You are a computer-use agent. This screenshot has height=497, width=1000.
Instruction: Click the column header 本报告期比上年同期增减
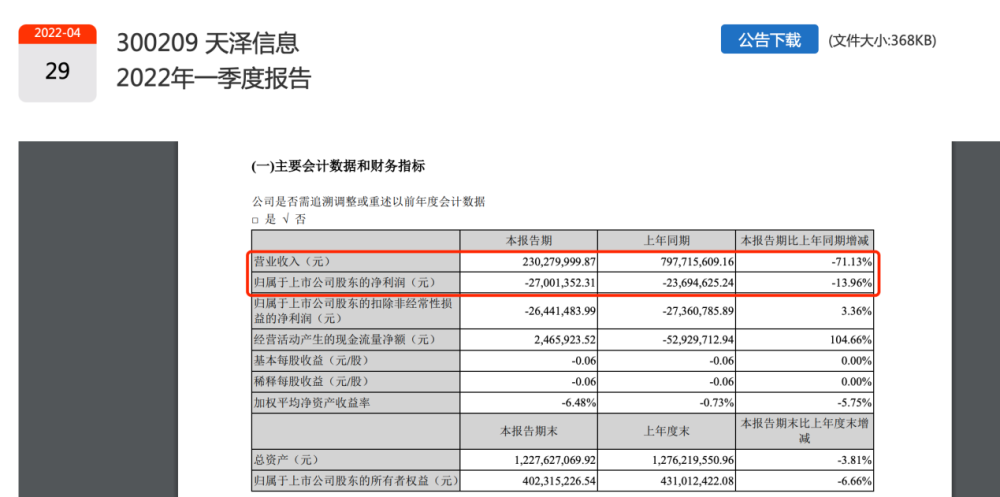804,241
